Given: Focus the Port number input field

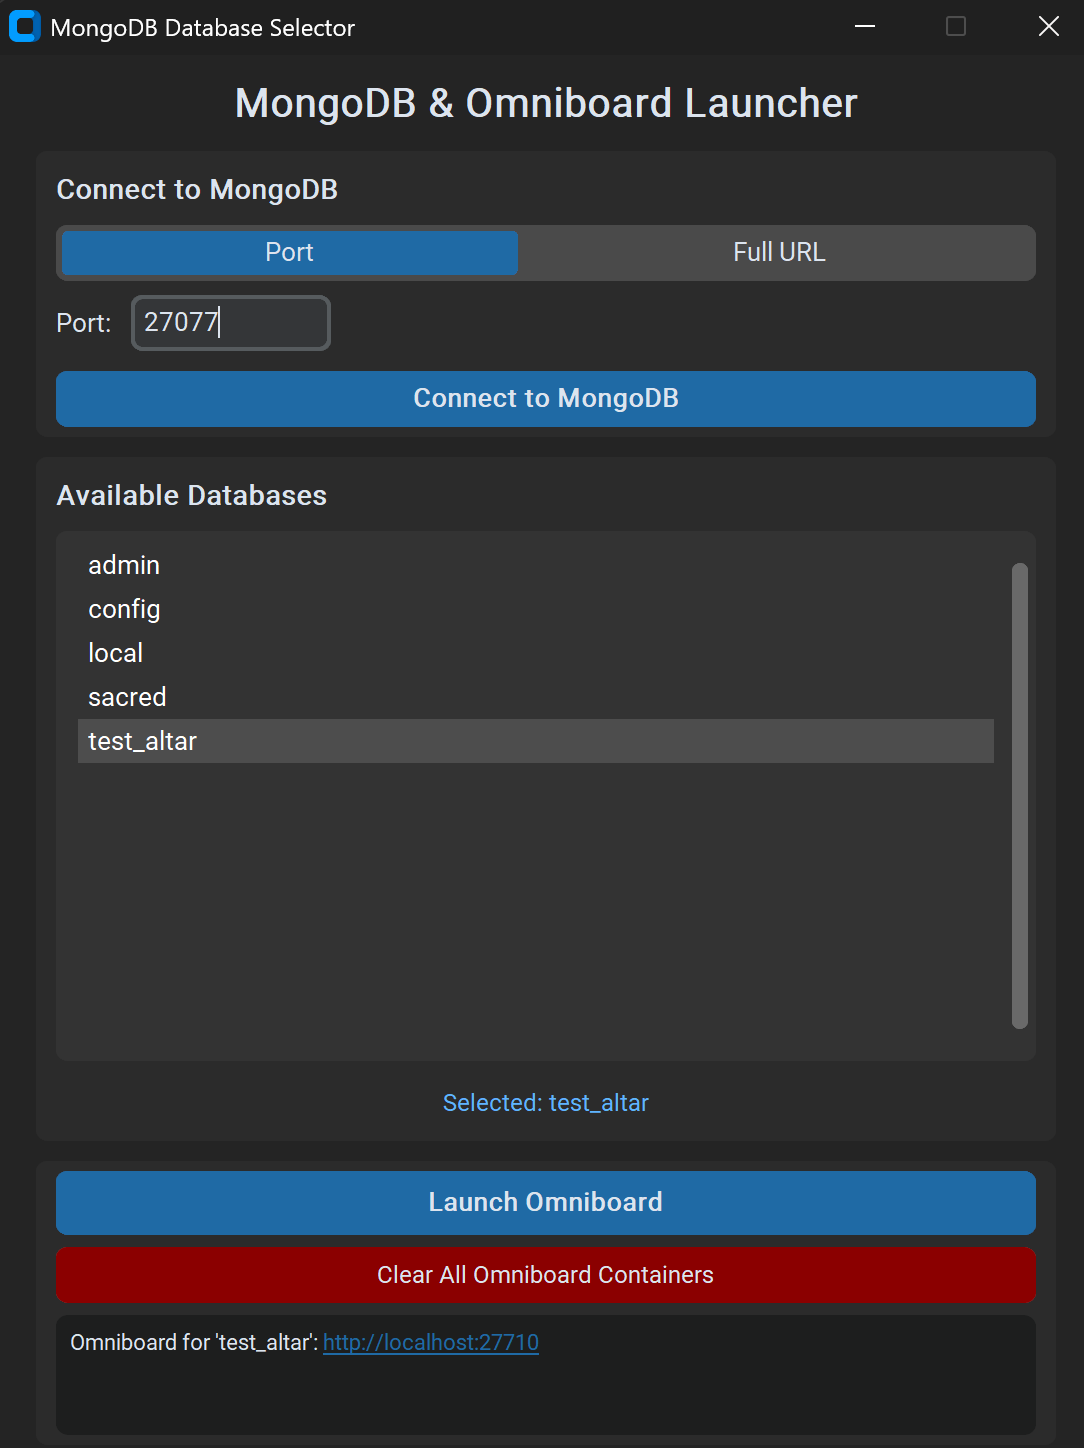Looking at the screenshot, I should (231, 323).
